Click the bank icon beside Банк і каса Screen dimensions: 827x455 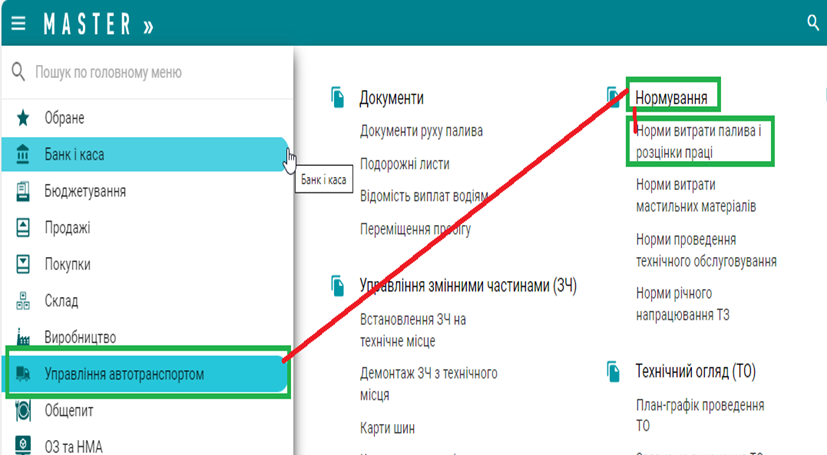pyautogui.click(x=23, y=154)
